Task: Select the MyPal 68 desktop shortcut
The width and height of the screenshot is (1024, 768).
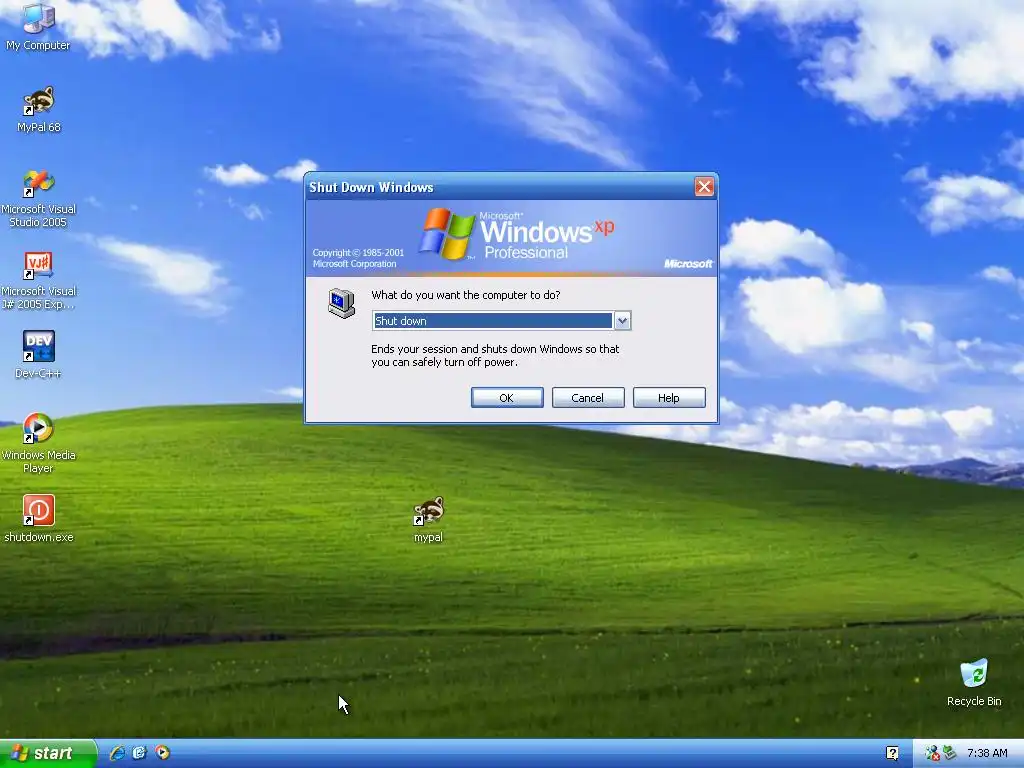Action: click(39, 109)
